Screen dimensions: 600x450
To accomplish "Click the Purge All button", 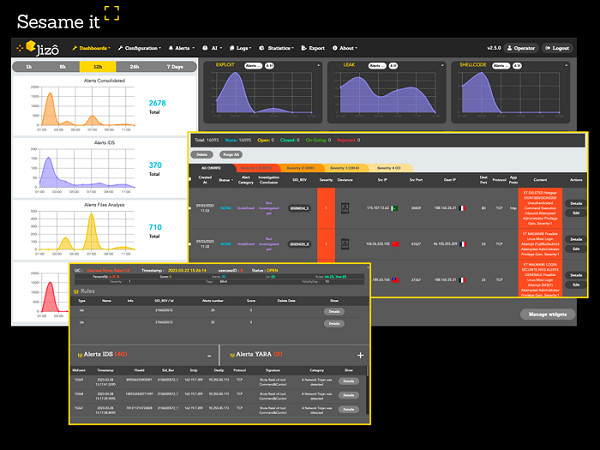I will (x=230, y=155).
